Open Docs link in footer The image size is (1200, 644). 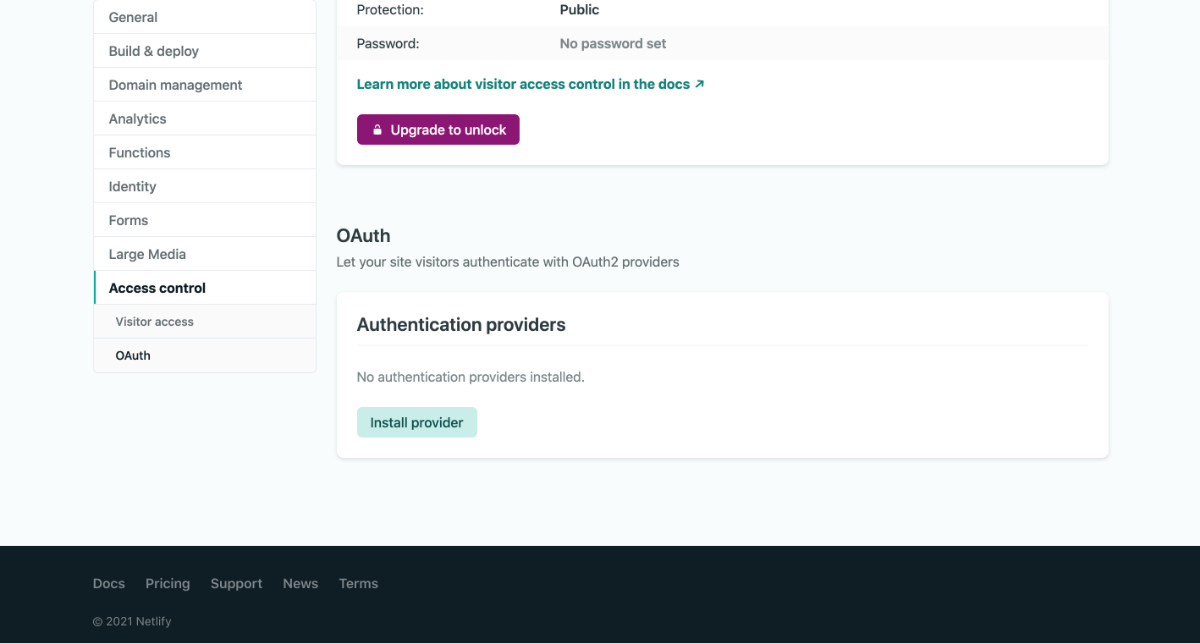point(109,584)
